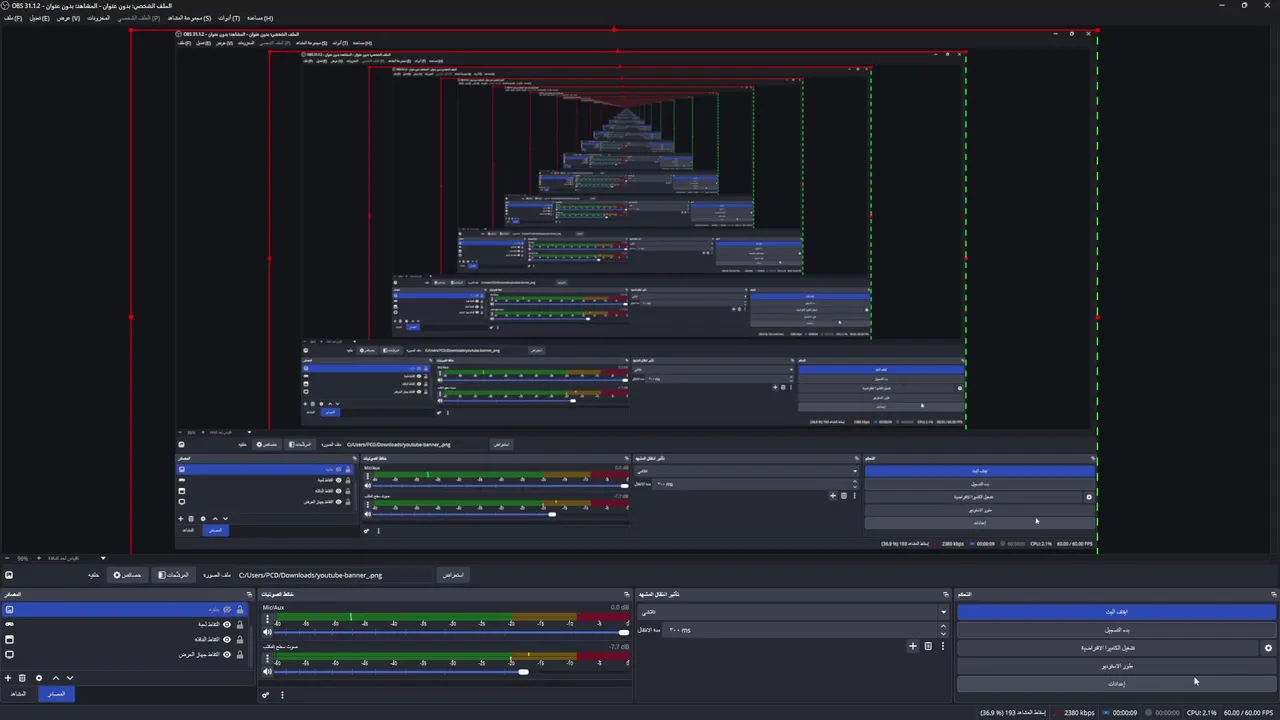The width and height of the screenshot is (1280, 720).
Task: Delete scene transition with trash icon
Action: [x=927, y=646]
